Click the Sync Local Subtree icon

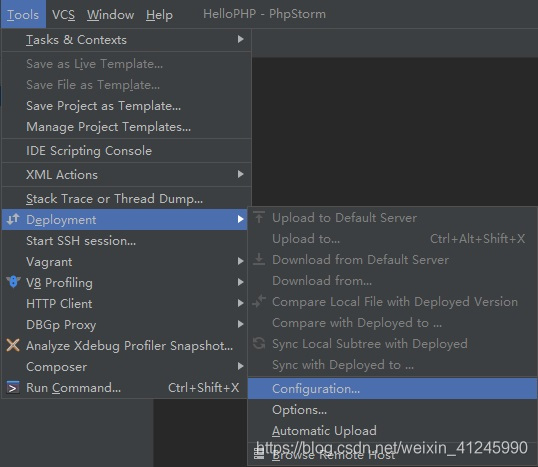(x=259, y=343)
